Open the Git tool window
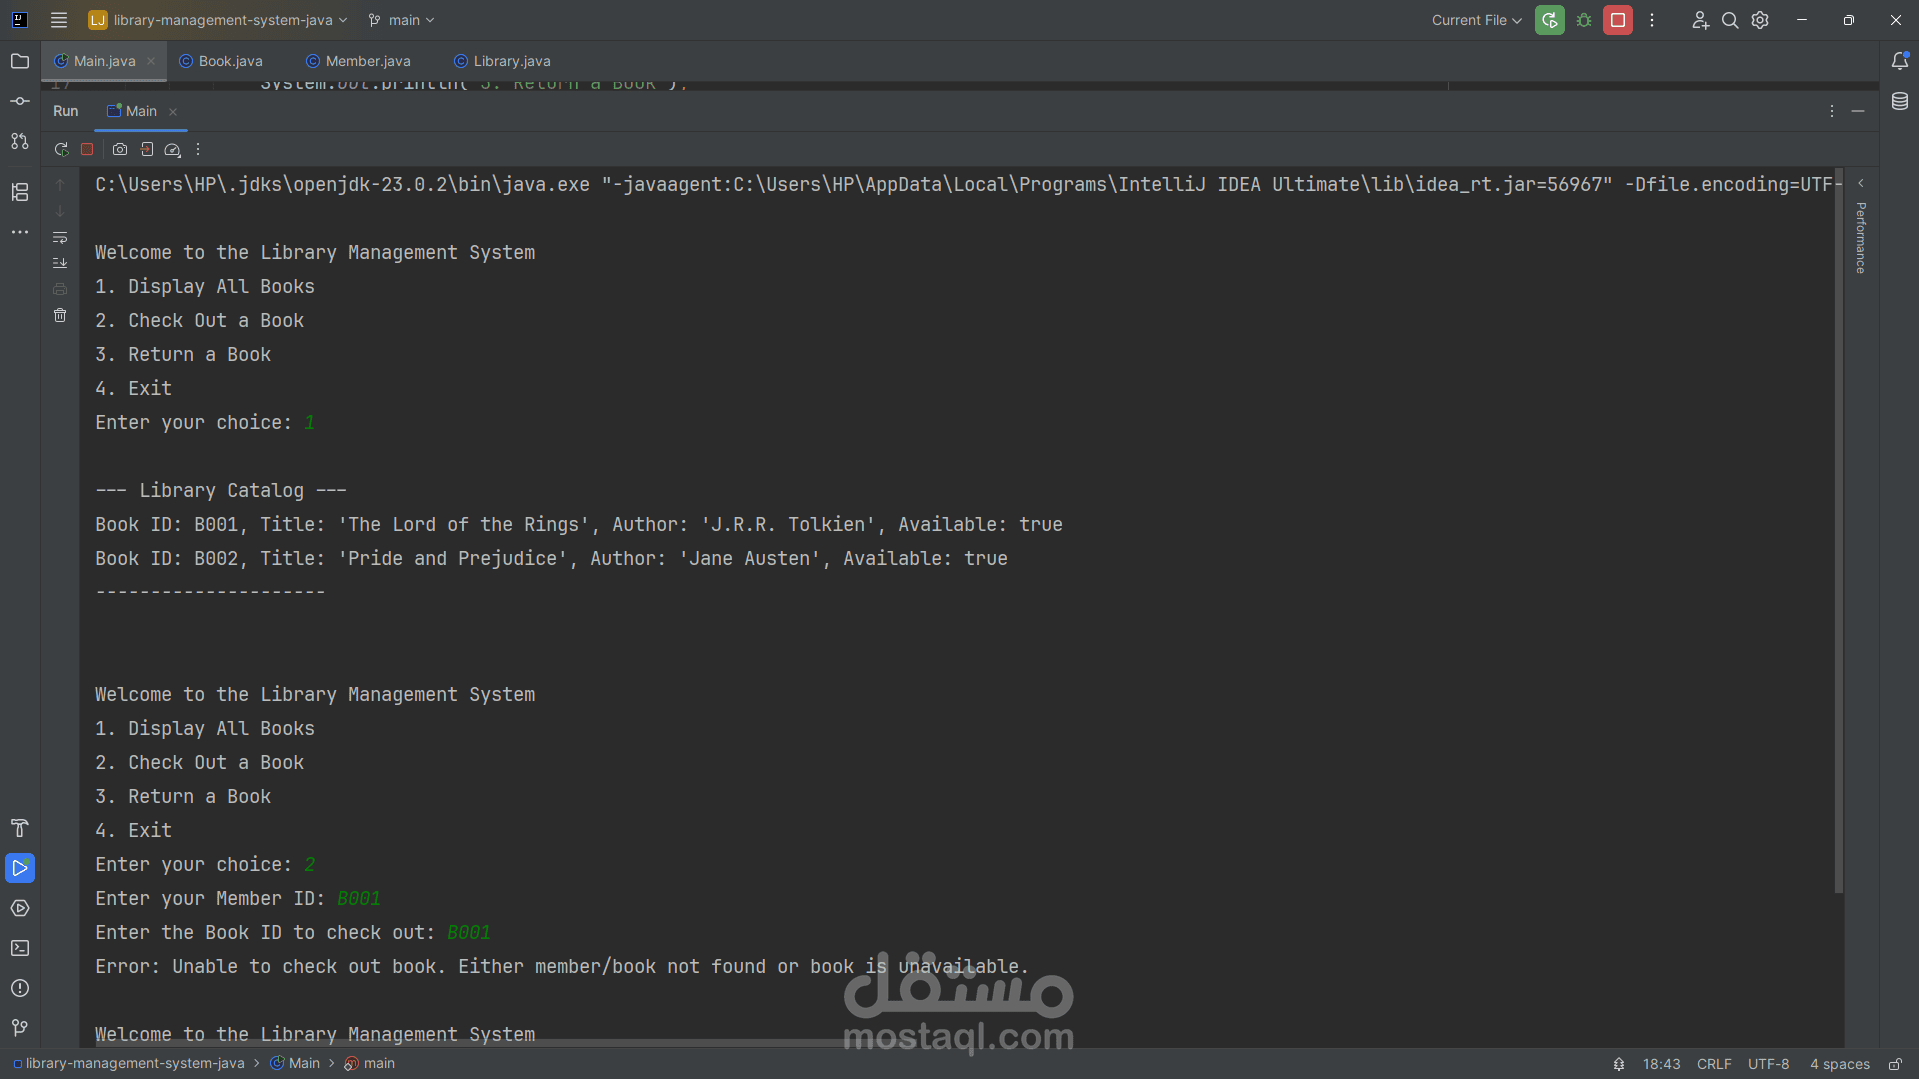The image size is (1919, 1079). point(20,1028)
